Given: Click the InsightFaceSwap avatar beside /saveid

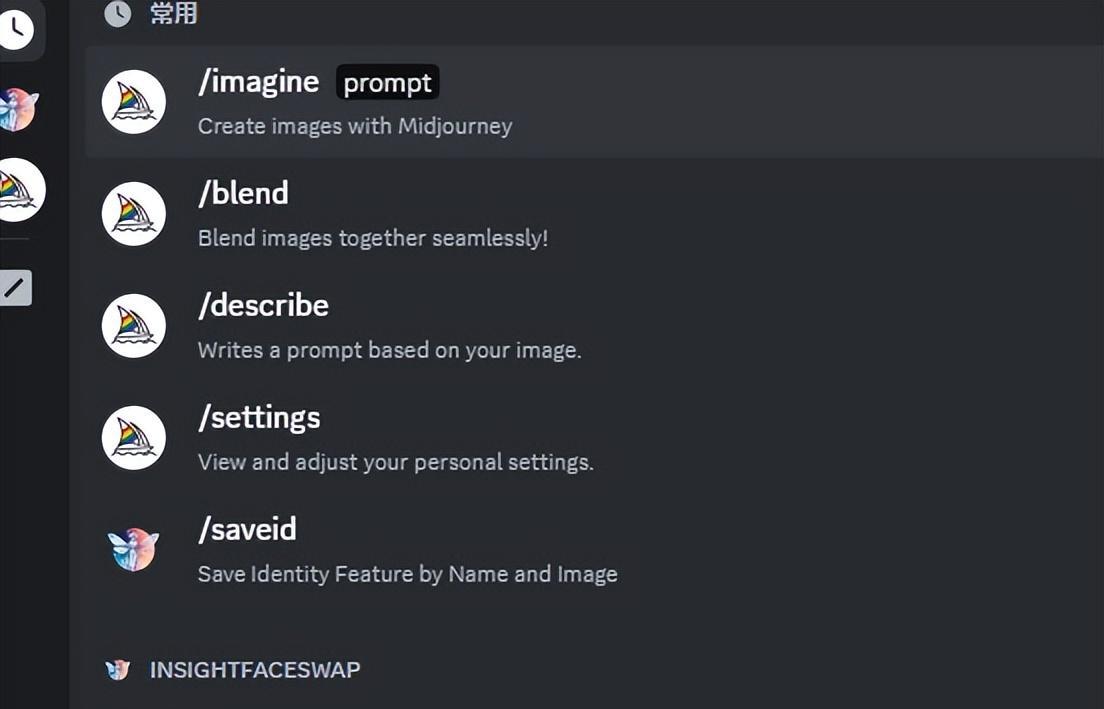Looking at the screenshot, I should pyautogui.click(x=134, y=549).
